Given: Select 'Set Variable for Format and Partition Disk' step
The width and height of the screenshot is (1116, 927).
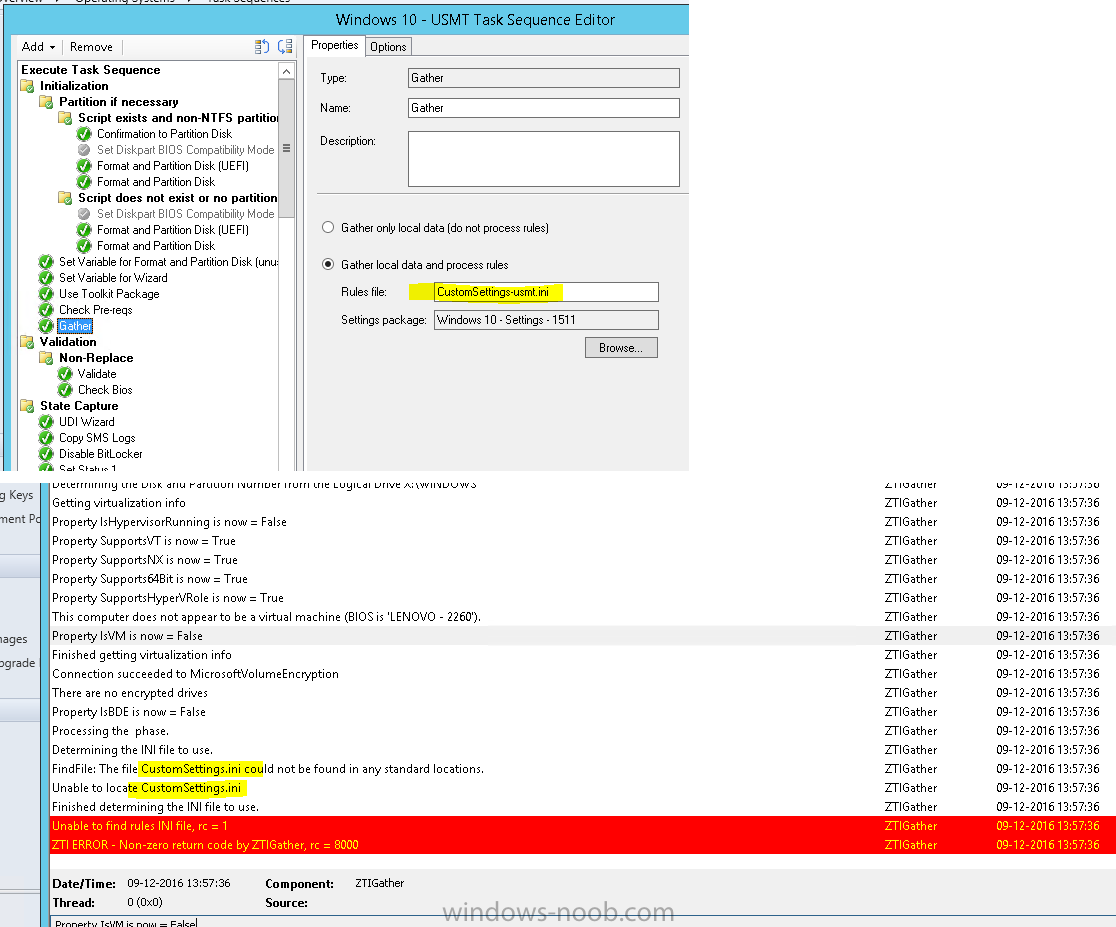Looking at the screenshot, I should coord(169,262).
